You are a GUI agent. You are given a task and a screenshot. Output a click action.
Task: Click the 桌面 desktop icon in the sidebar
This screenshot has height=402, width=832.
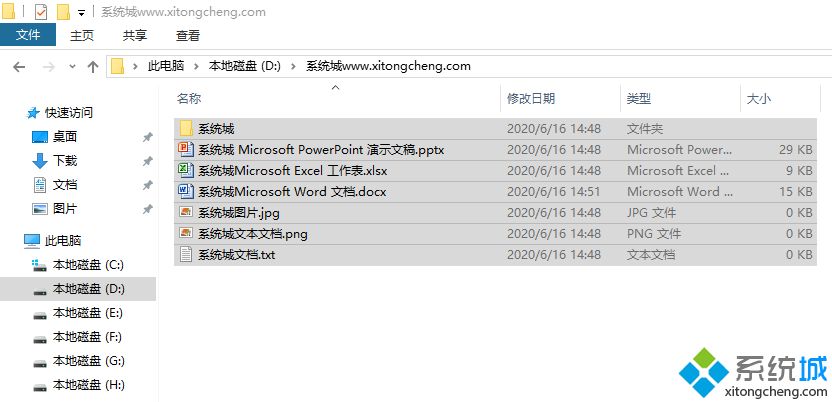40,137
